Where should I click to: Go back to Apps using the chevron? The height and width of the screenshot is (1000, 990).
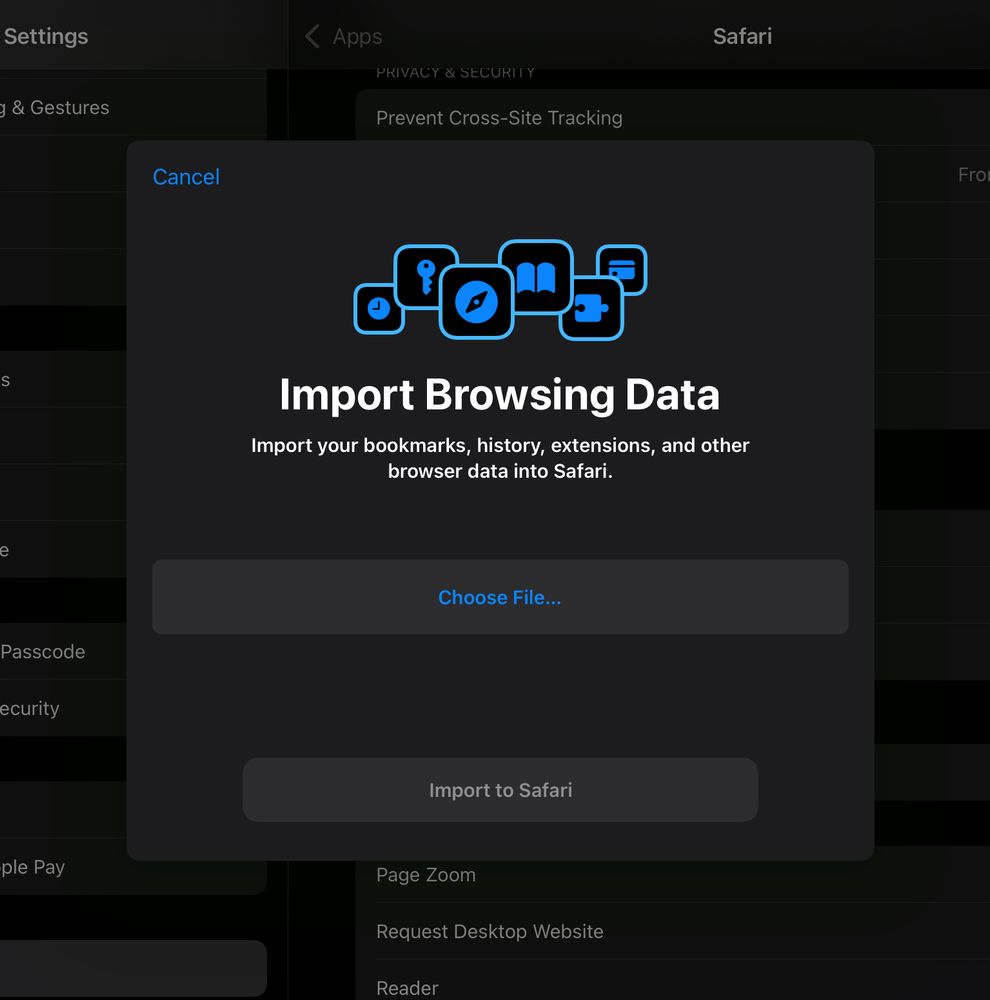tap(312, 36)
